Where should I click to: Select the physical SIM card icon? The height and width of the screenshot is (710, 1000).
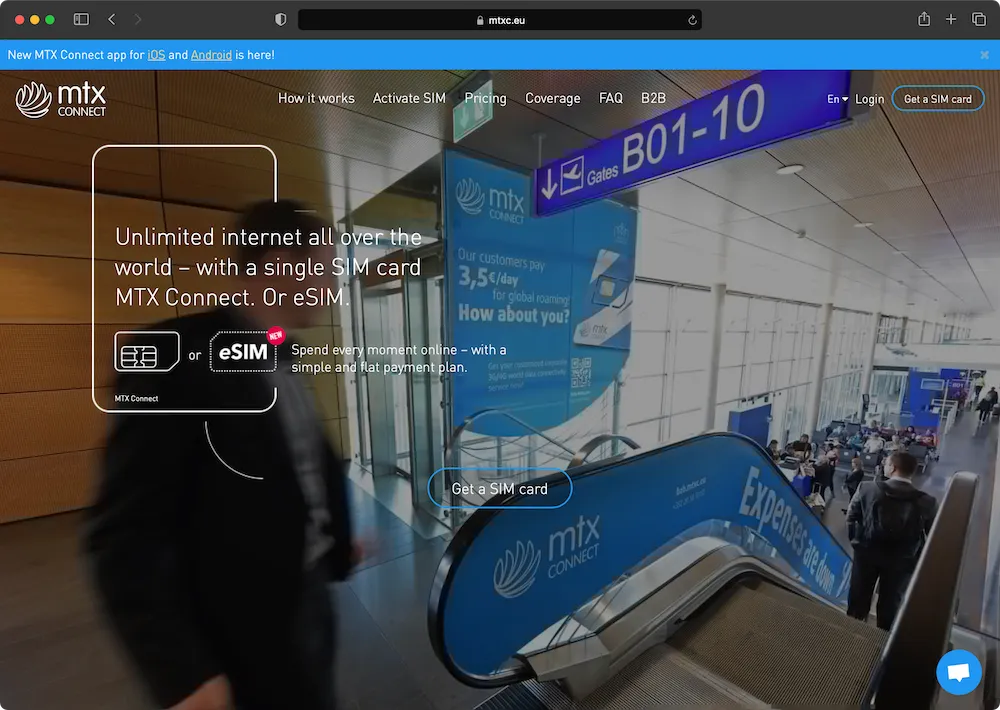click(147, 351)
